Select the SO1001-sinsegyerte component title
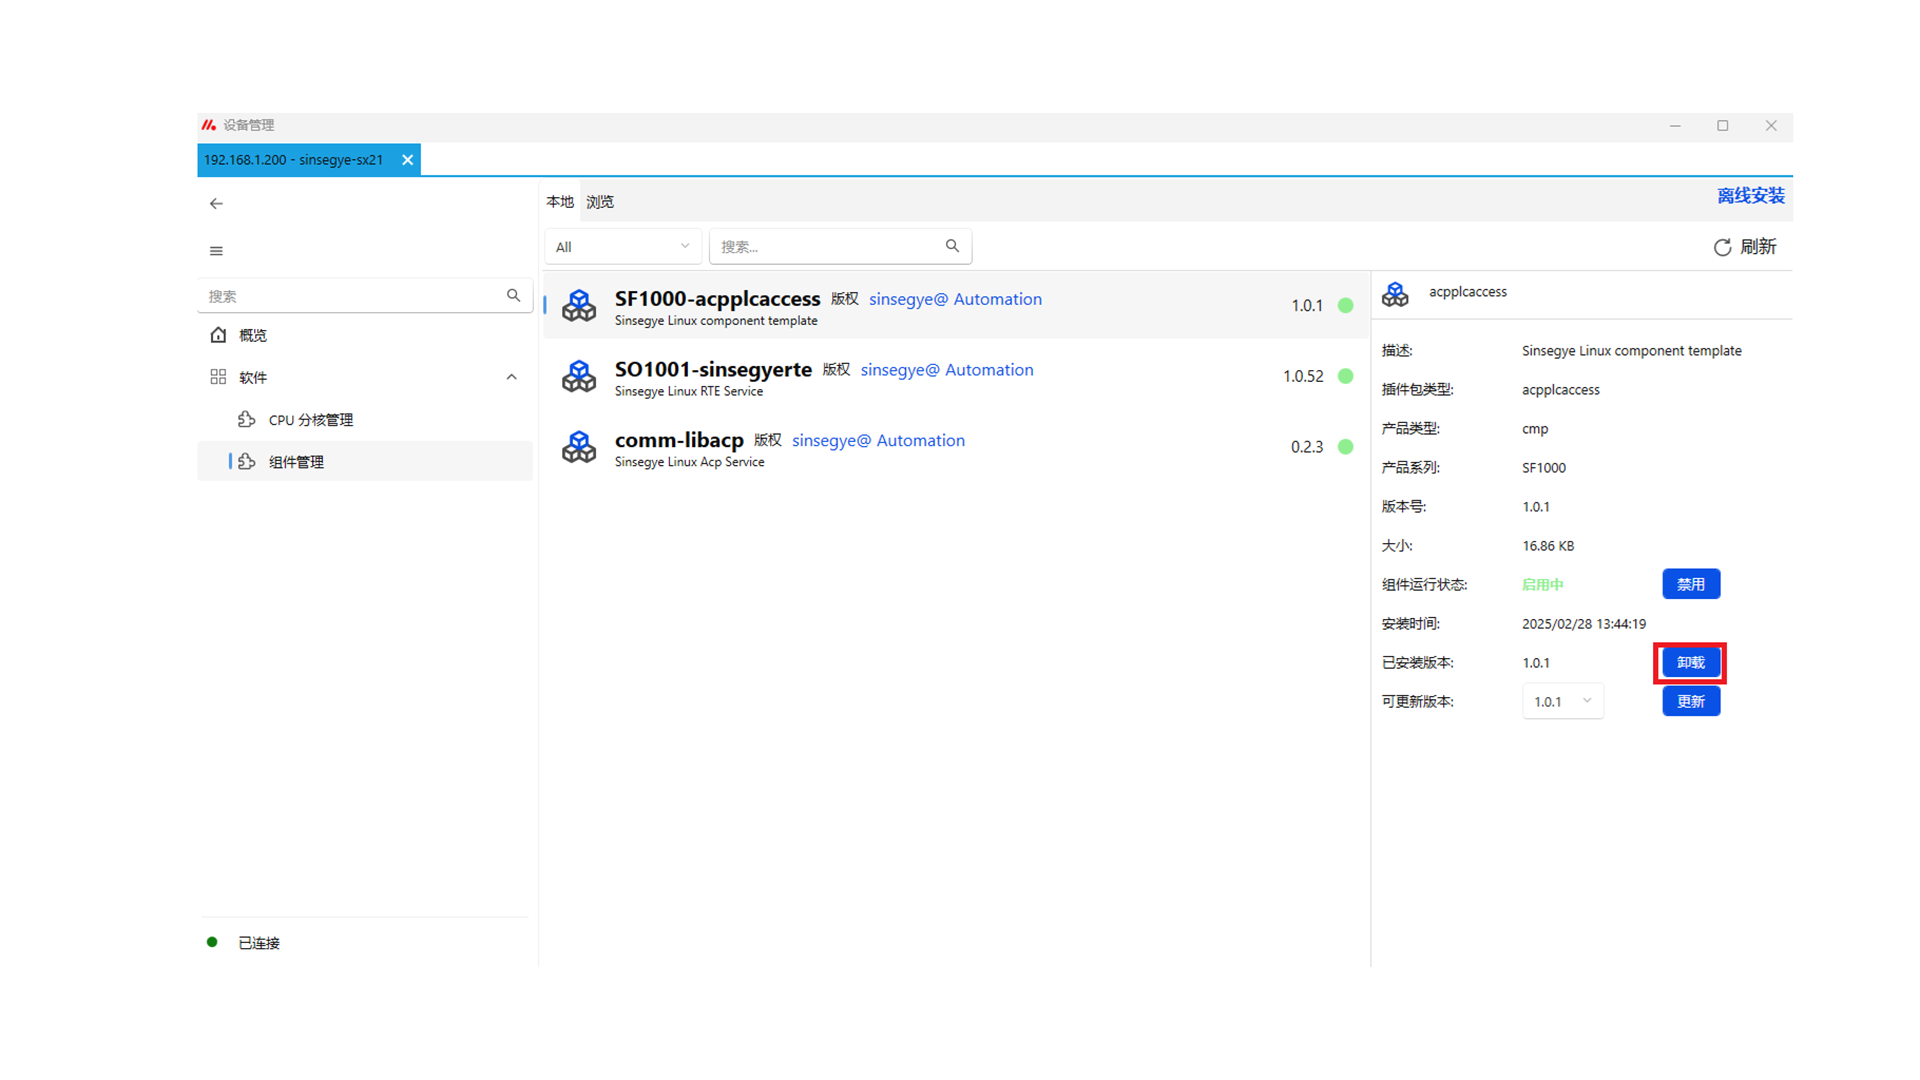Screen dimensions: 1920x1080 coord(713,369)
